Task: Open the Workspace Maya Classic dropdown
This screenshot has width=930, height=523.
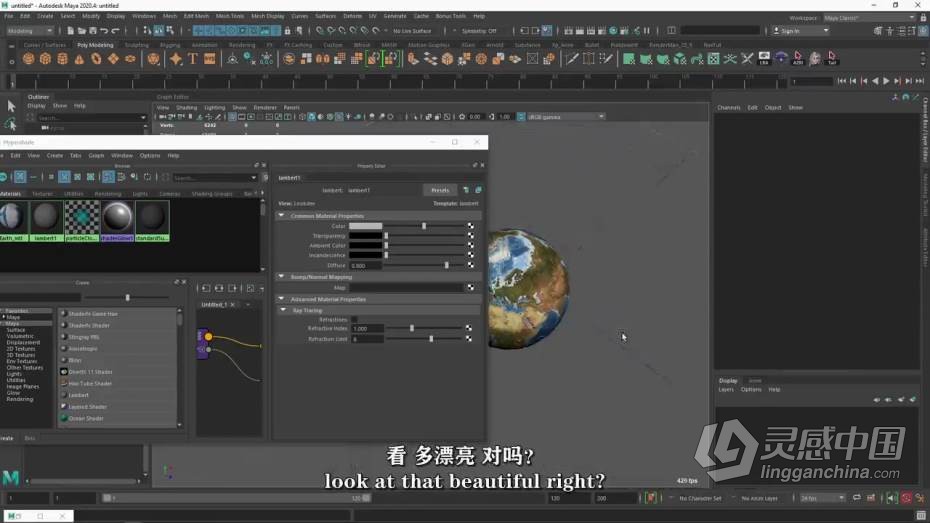Action: [x=869, y=18]
